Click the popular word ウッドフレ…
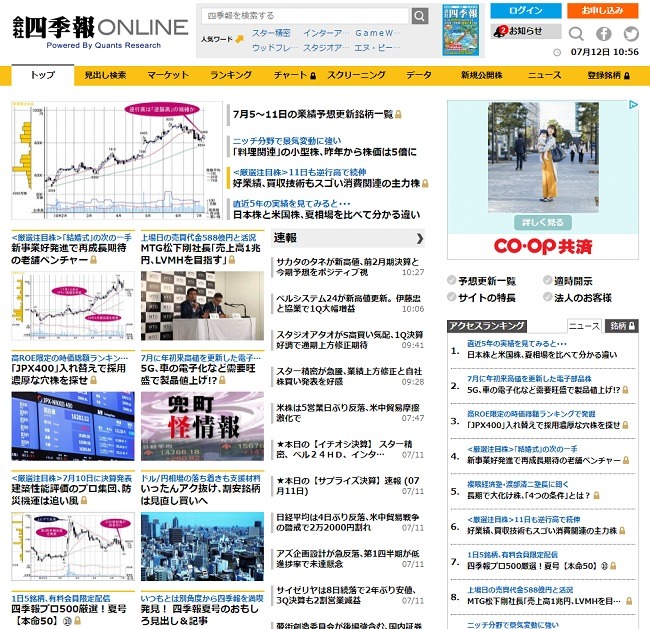Image resolution: width=650 pixels, height=629 pixels. click(x=275, y=48)
